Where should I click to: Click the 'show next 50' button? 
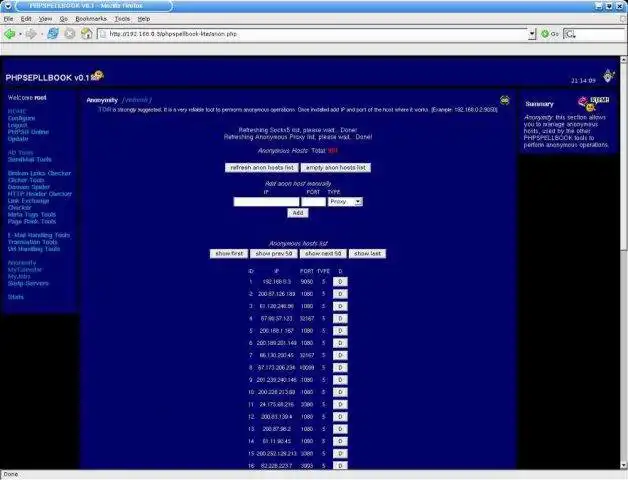point(323,254)
